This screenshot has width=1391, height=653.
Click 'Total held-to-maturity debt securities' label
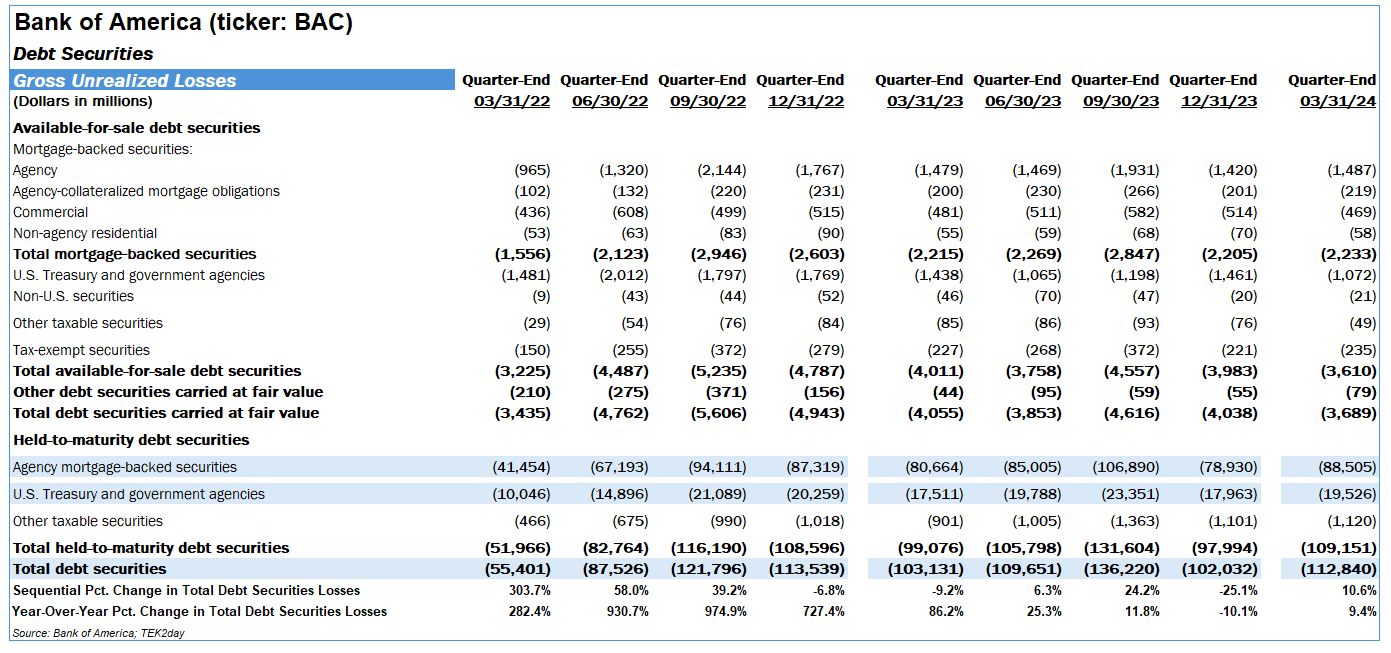coord(151,548)
